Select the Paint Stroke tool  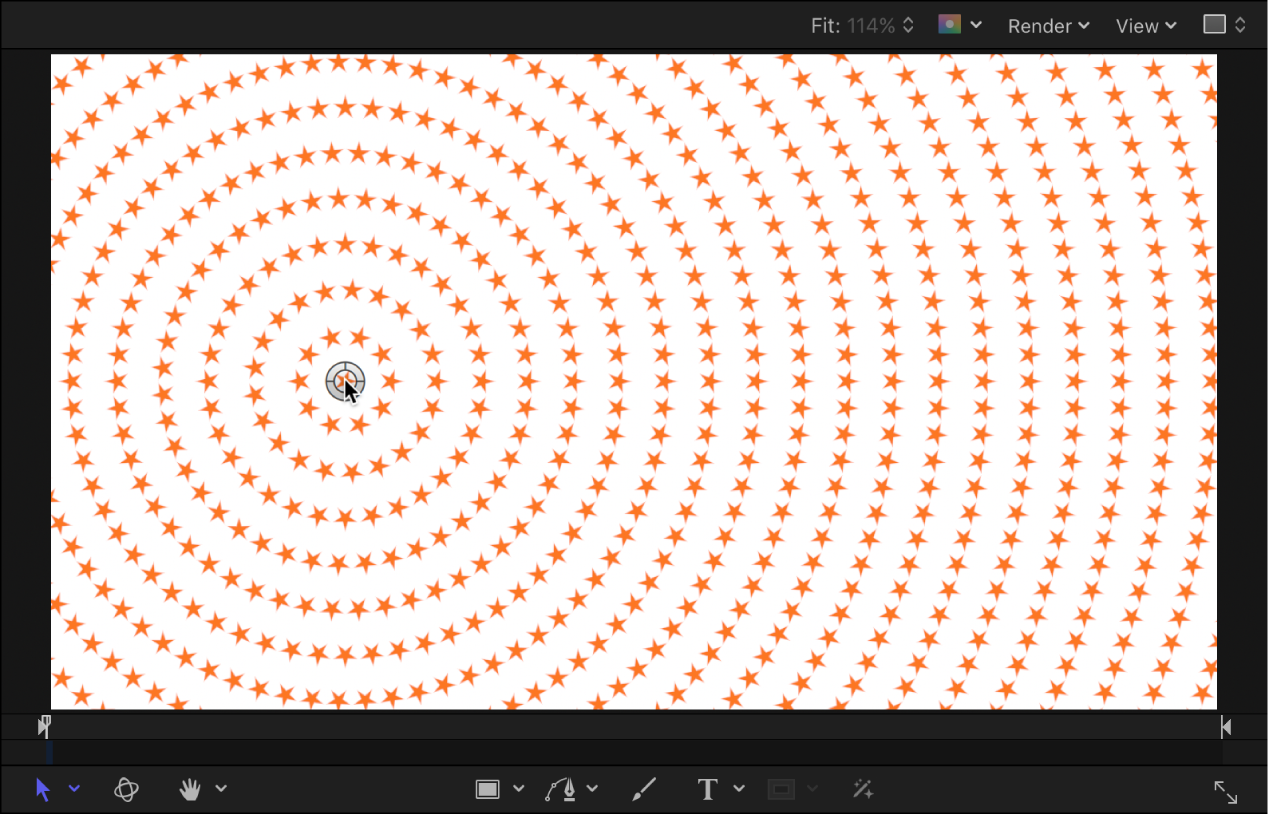coord(643,788)
